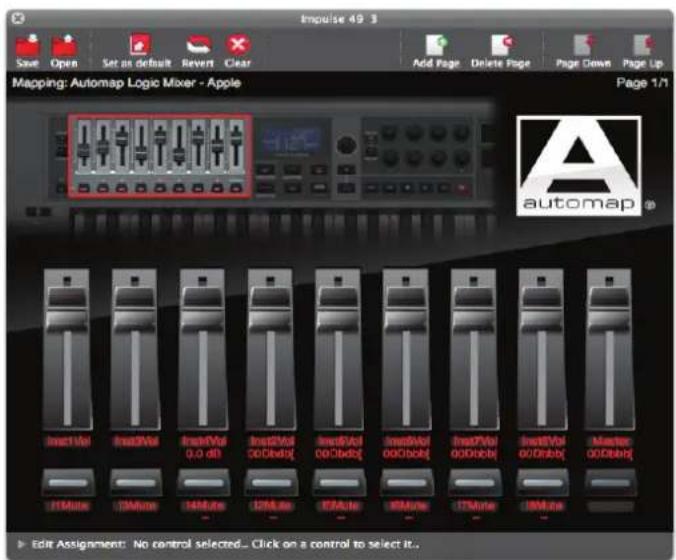Select the fourth fader from the left
The height and width of the screenshot is (560, 676).
[x=270, y=349]
